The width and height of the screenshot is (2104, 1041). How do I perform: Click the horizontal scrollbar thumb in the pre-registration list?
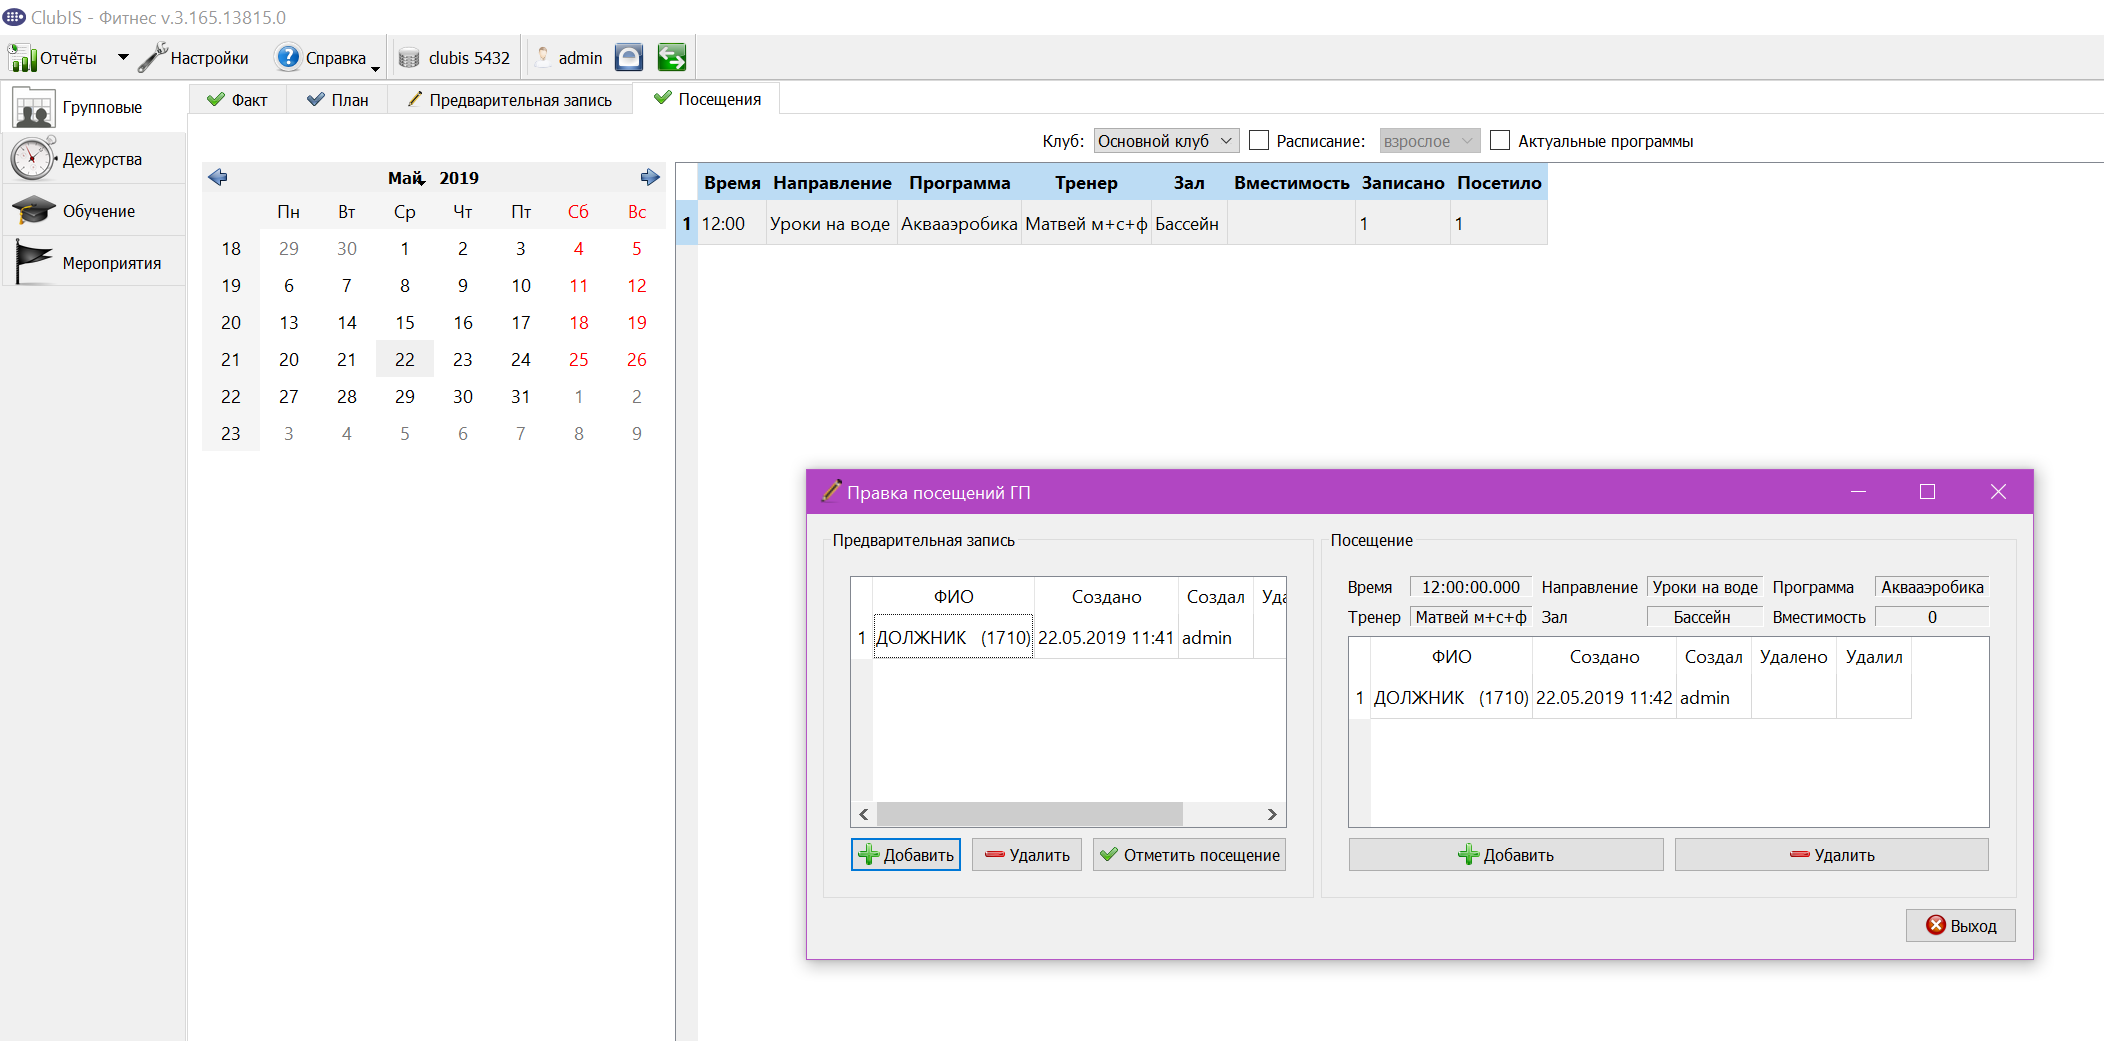point(1030,814)
